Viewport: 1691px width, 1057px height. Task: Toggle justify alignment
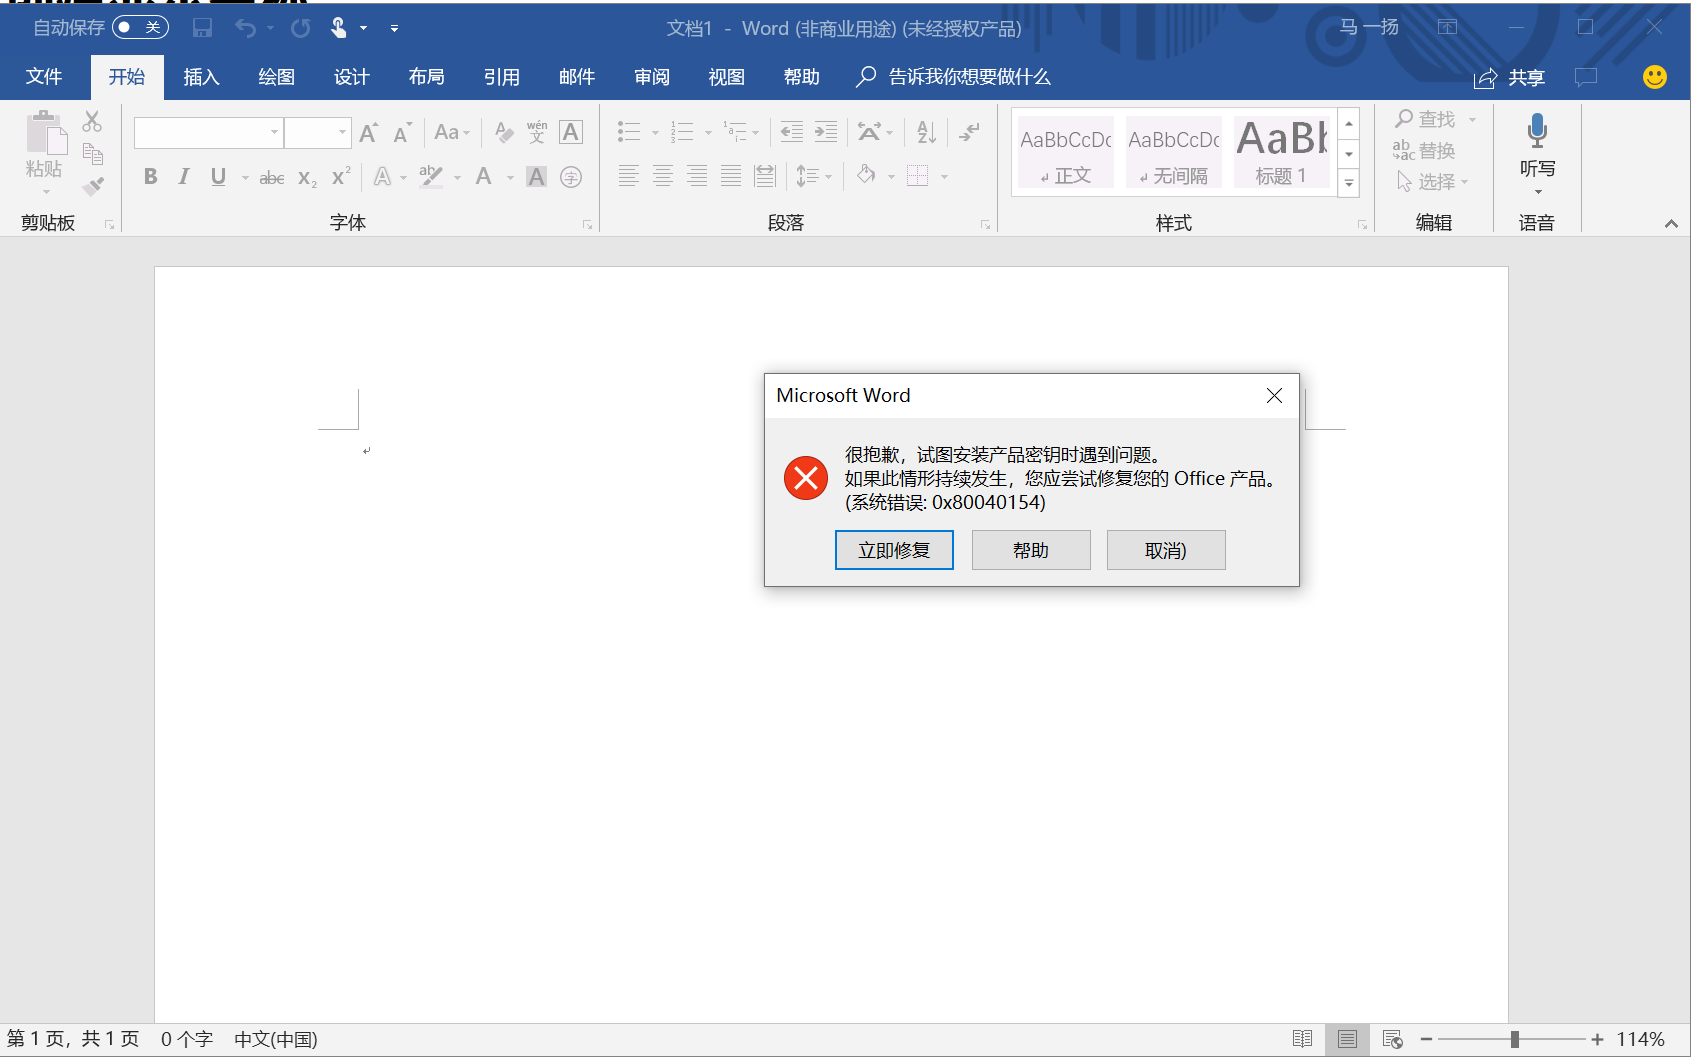tap(731, 177)
